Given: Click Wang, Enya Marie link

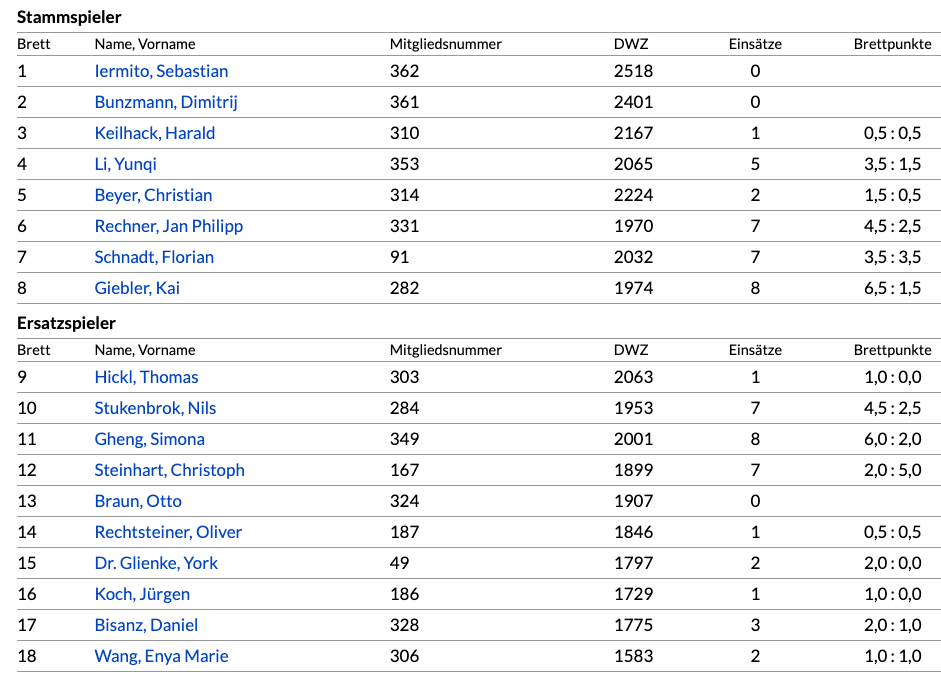Looking at the screenshot, I should point(161,656).
